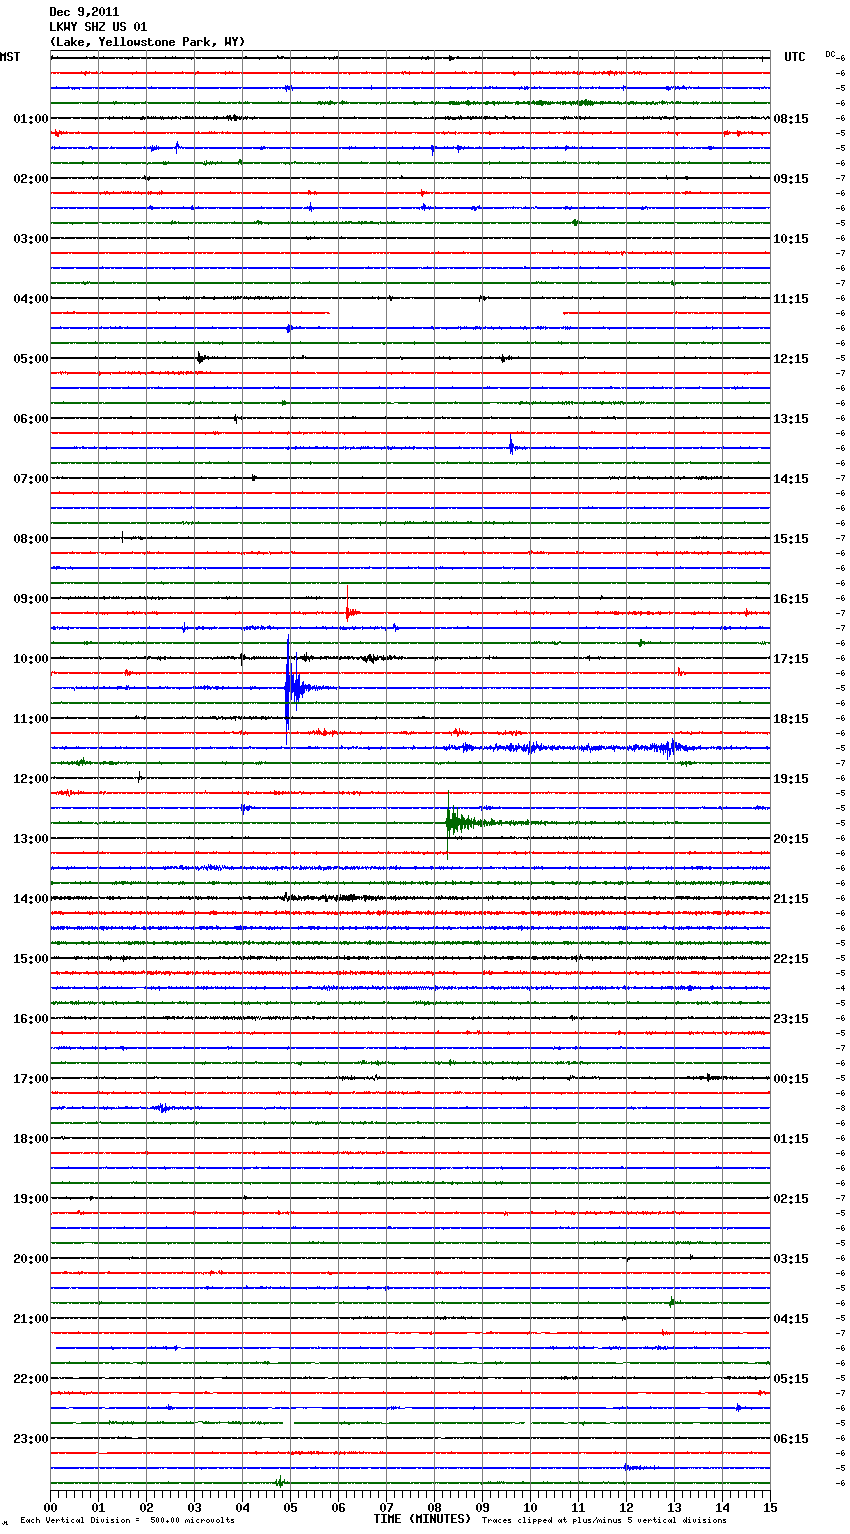Select the 12:00 MST row label
The height and width of the screenshot is (1534, 850).
pyautogui.click(x=31, y=779)
